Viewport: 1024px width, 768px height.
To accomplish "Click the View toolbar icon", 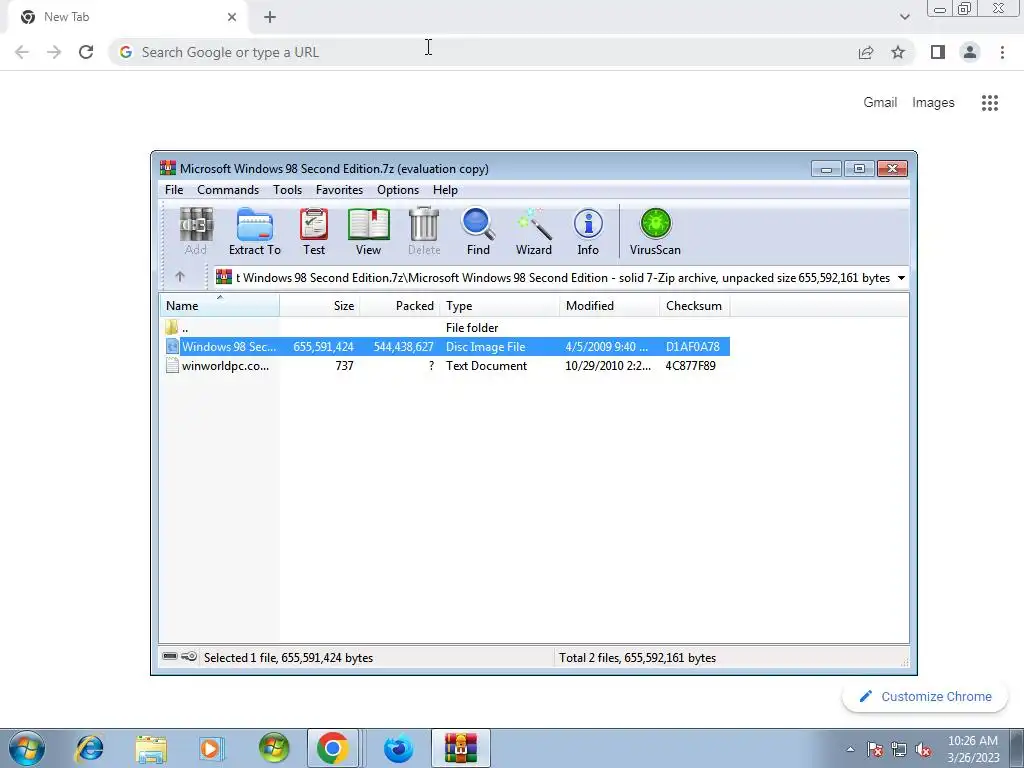I will [x=368, y=231].
